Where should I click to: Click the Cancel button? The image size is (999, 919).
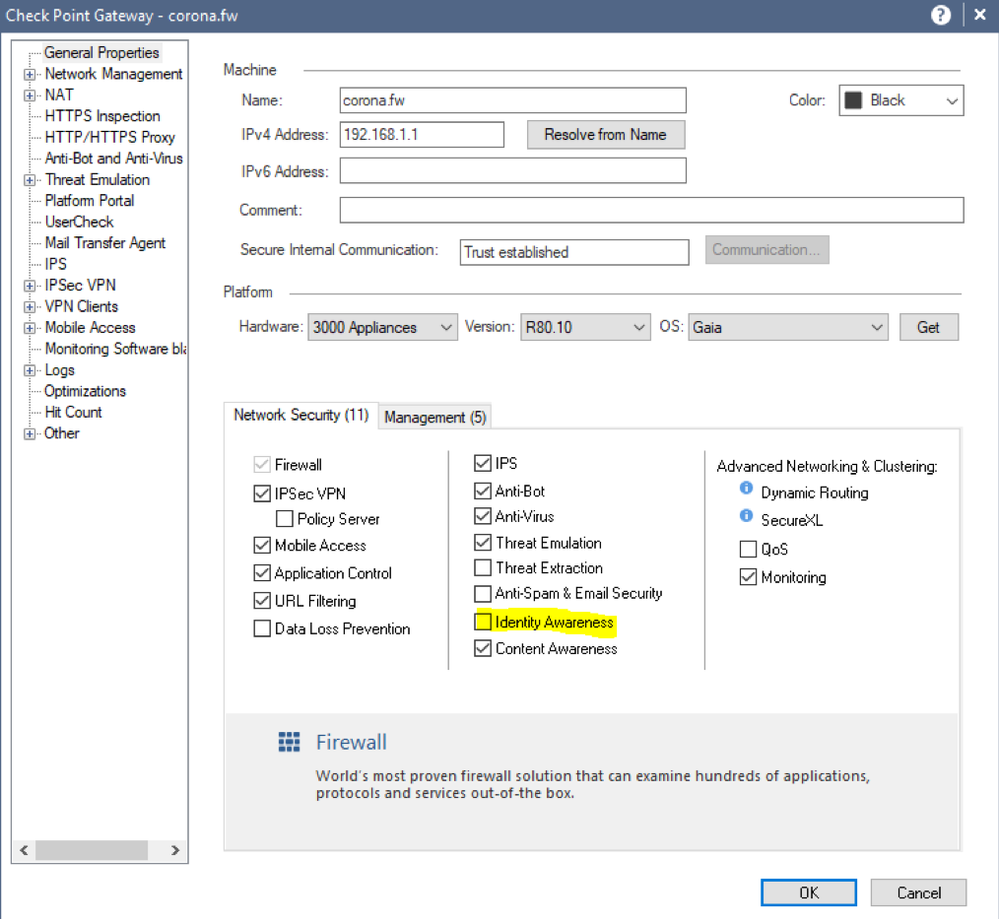[918, 893]
